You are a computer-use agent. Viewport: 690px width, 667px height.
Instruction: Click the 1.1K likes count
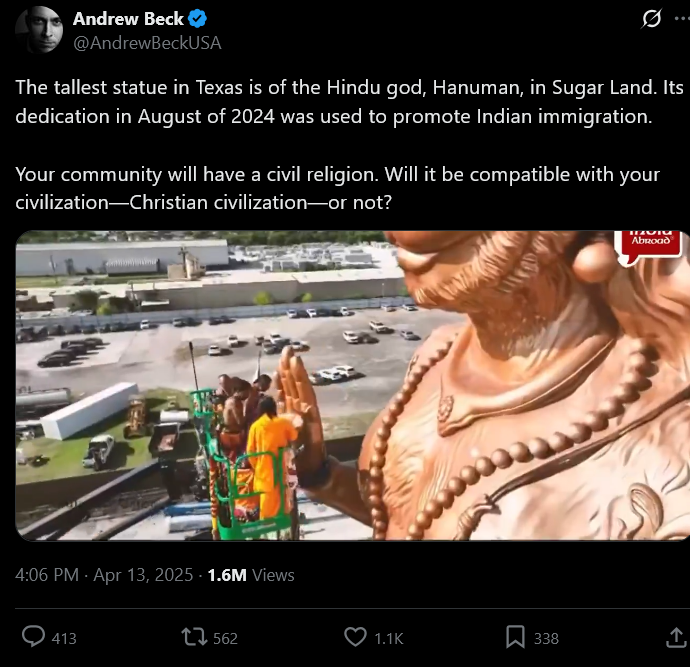point(389,638)
